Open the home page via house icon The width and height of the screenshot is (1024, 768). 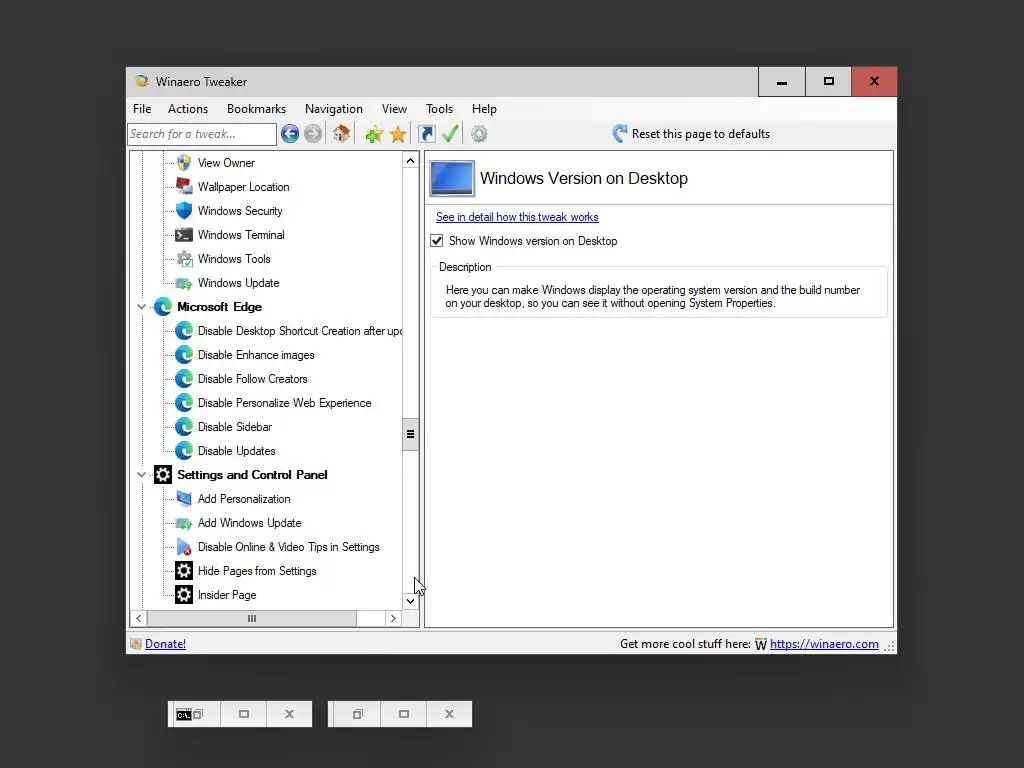[342, 134]
